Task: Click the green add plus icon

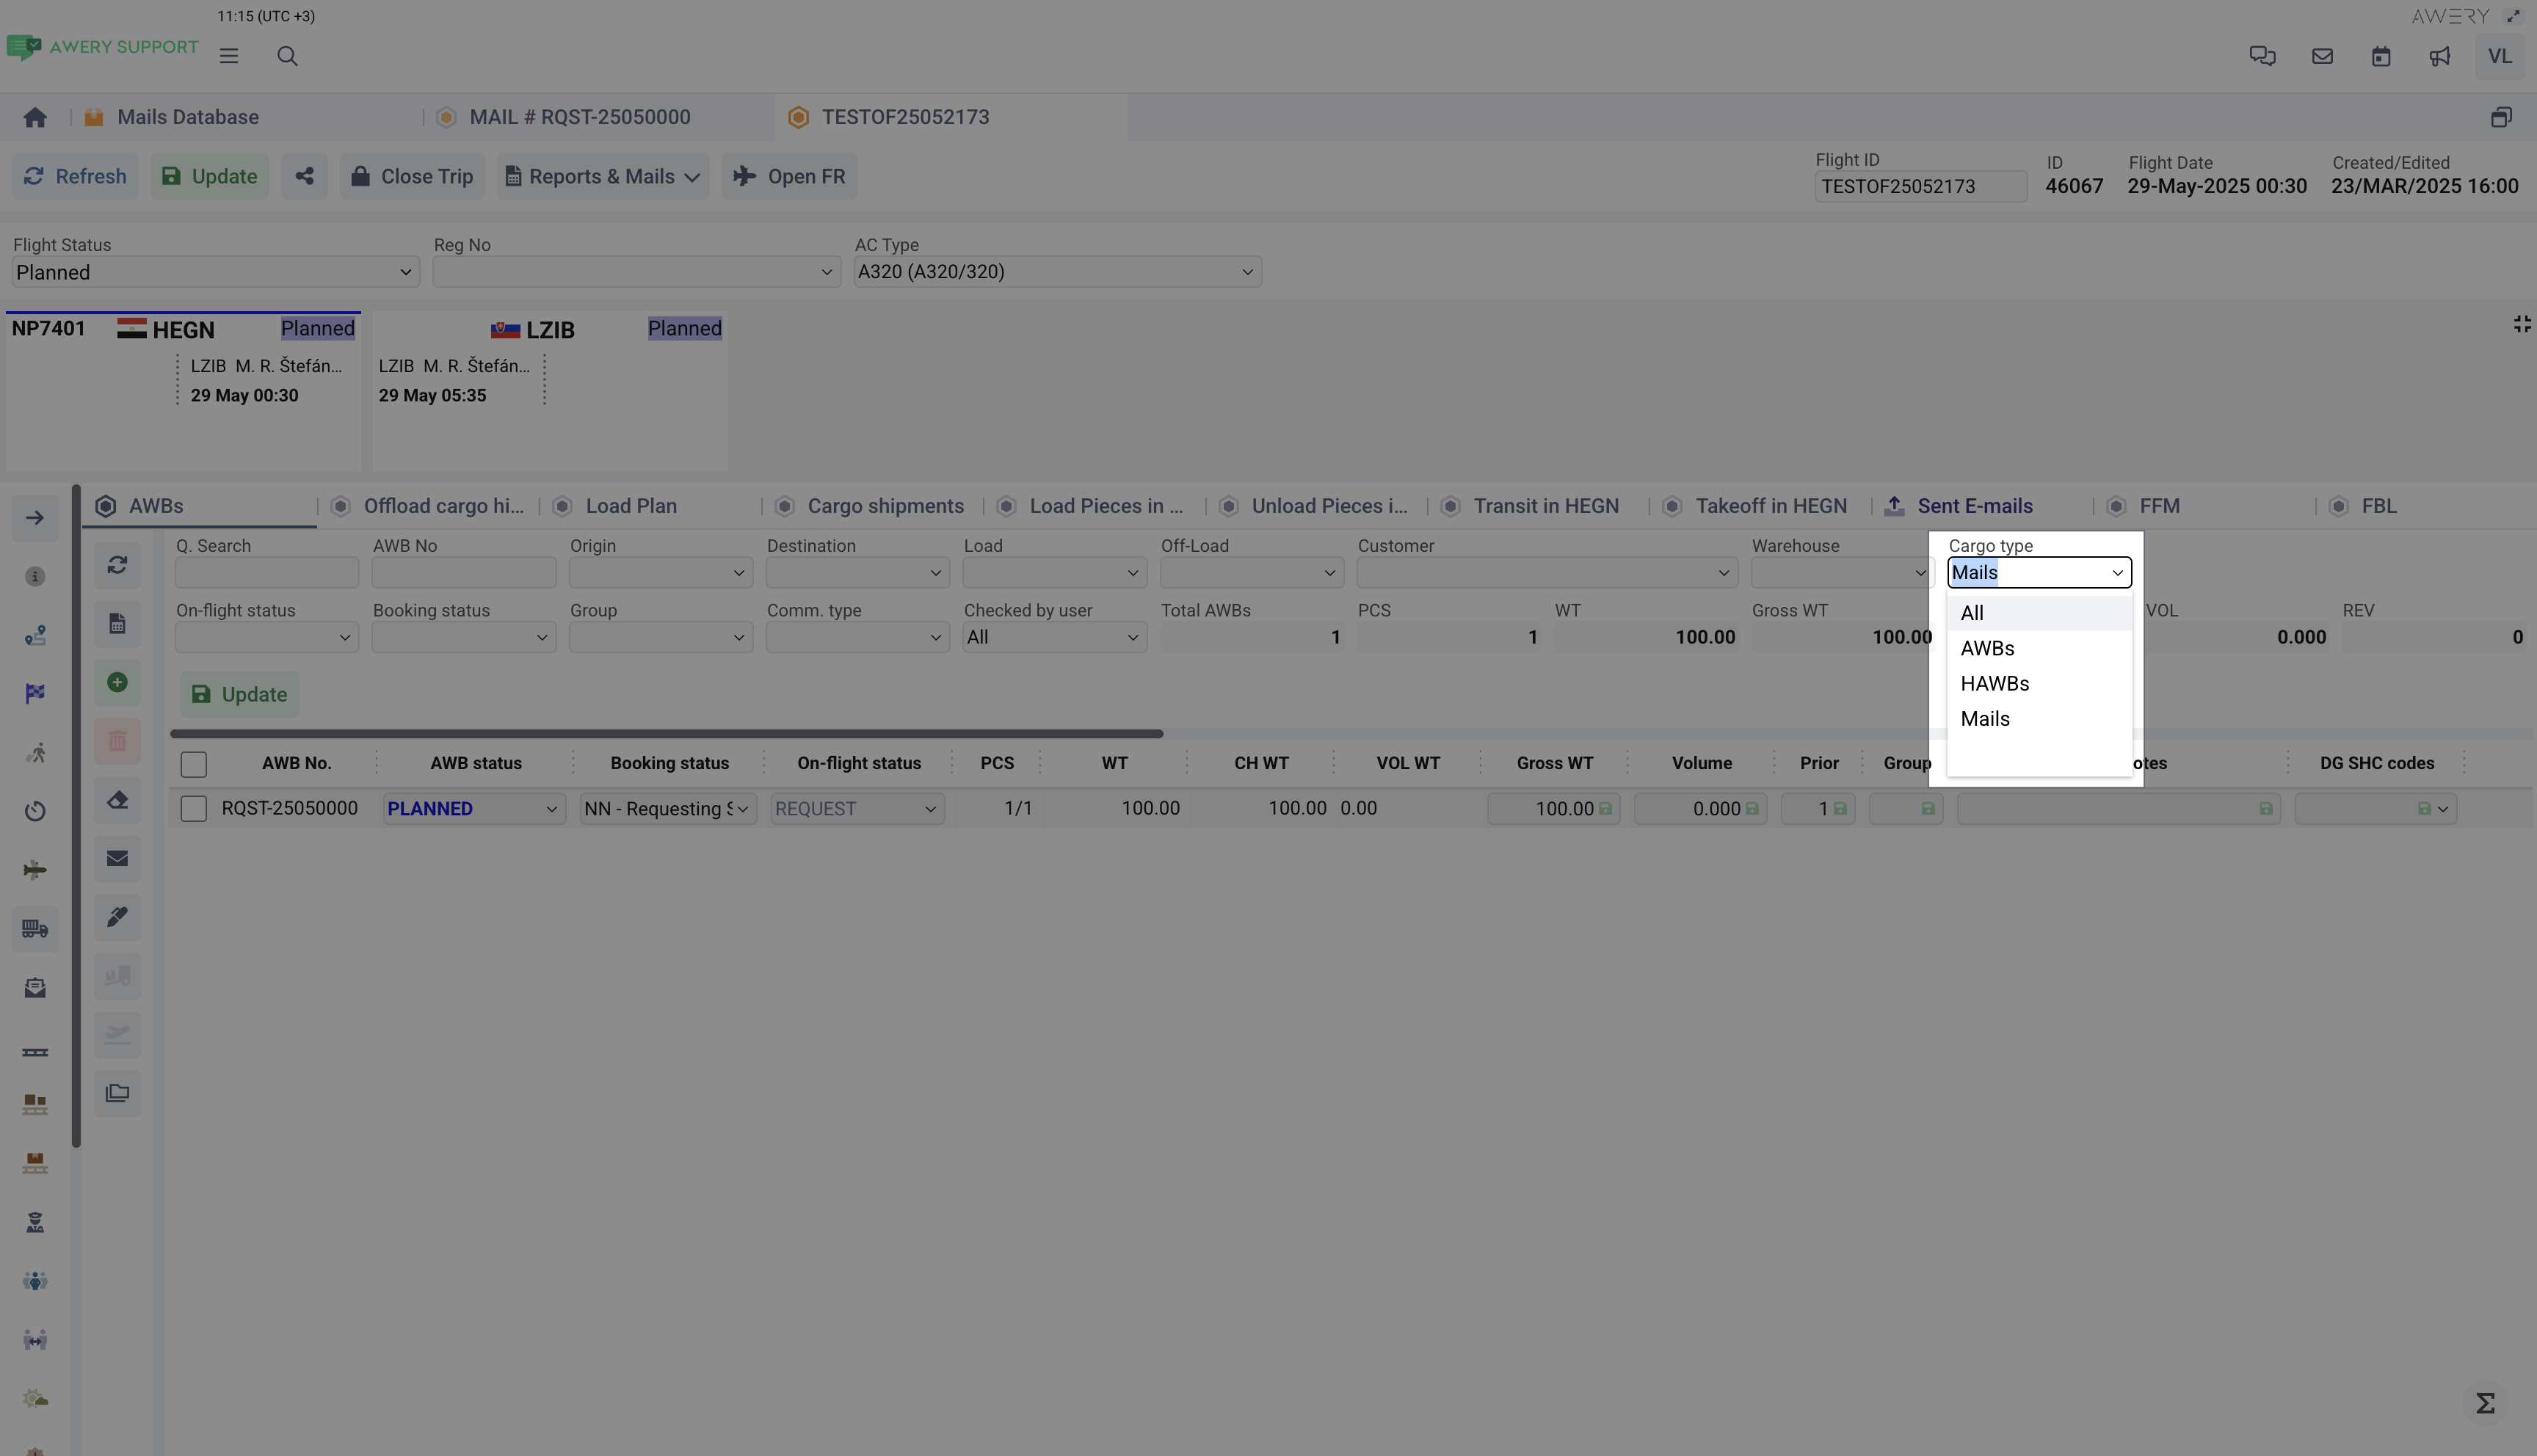Action: [117, 683]
